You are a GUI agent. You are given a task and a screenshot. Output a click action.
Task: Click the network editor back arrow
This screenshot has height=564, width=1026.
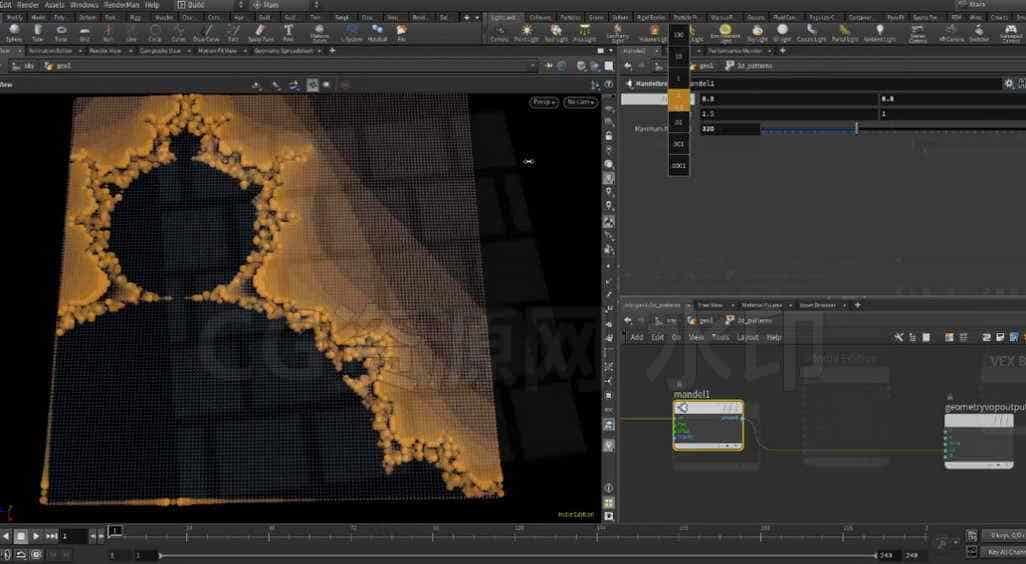click(628, 321)
